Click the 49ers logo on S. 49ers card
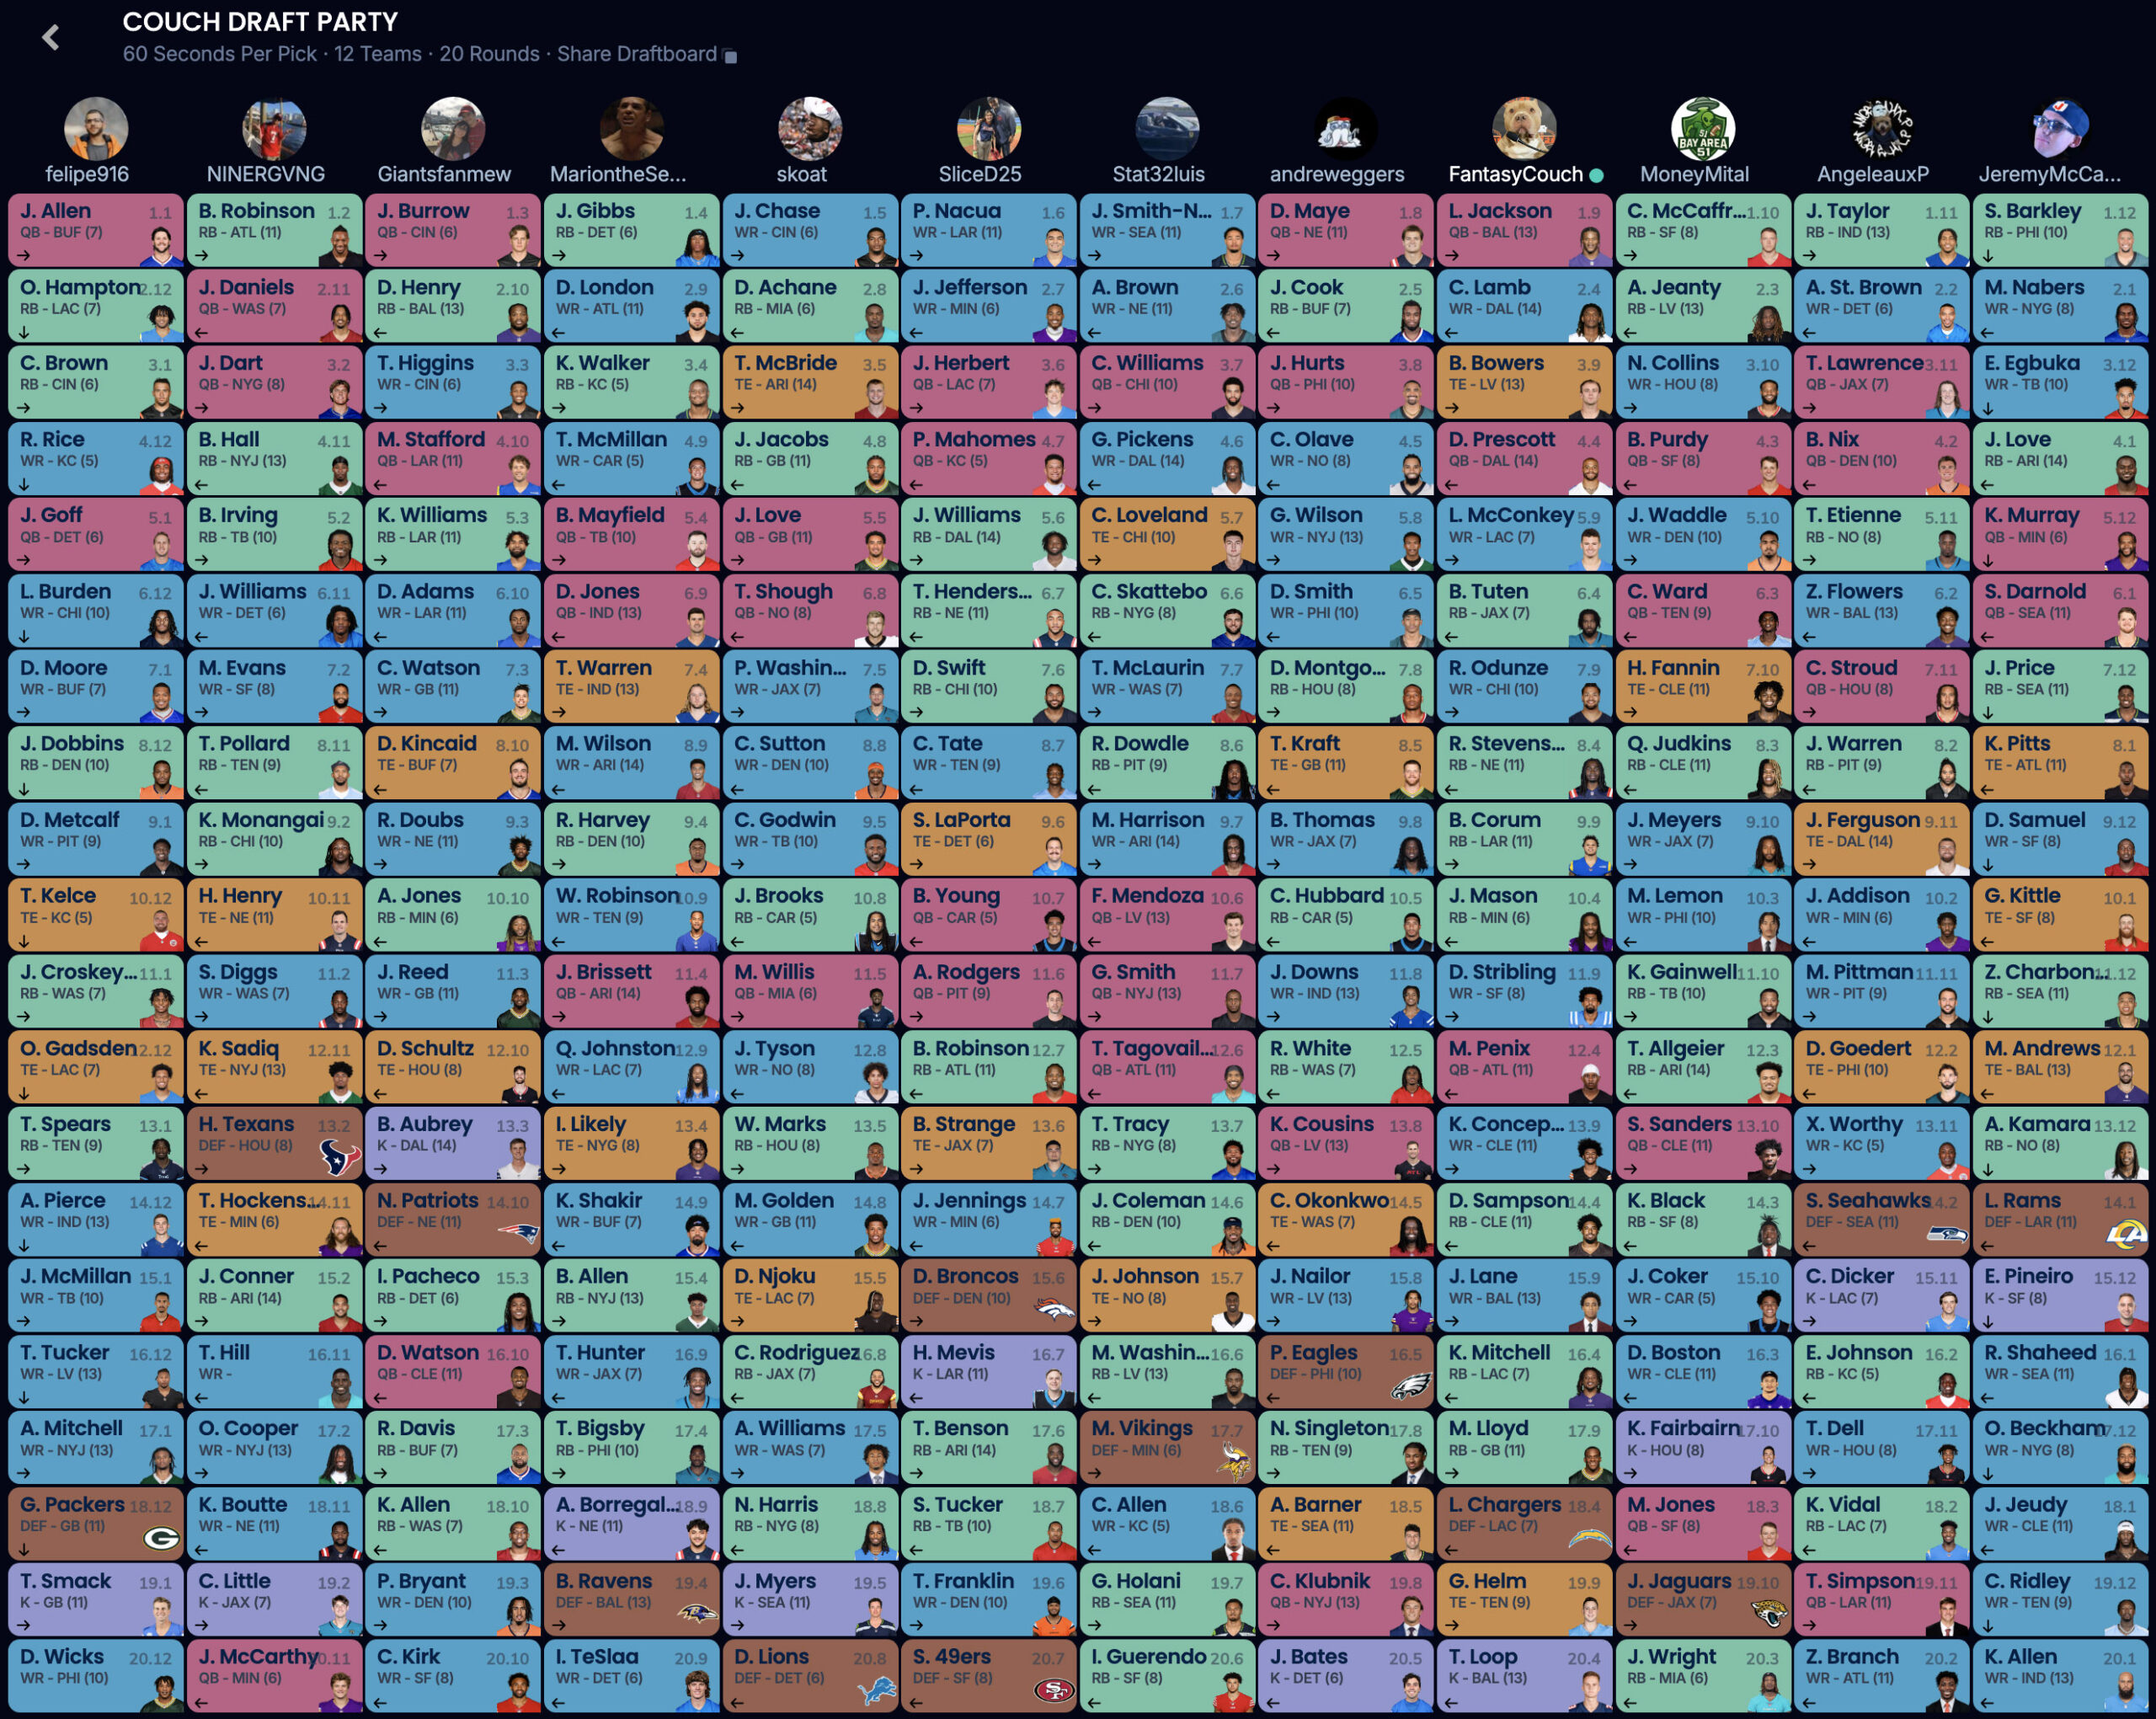2156x1719 pixels. click(x=1054, y=1691)
